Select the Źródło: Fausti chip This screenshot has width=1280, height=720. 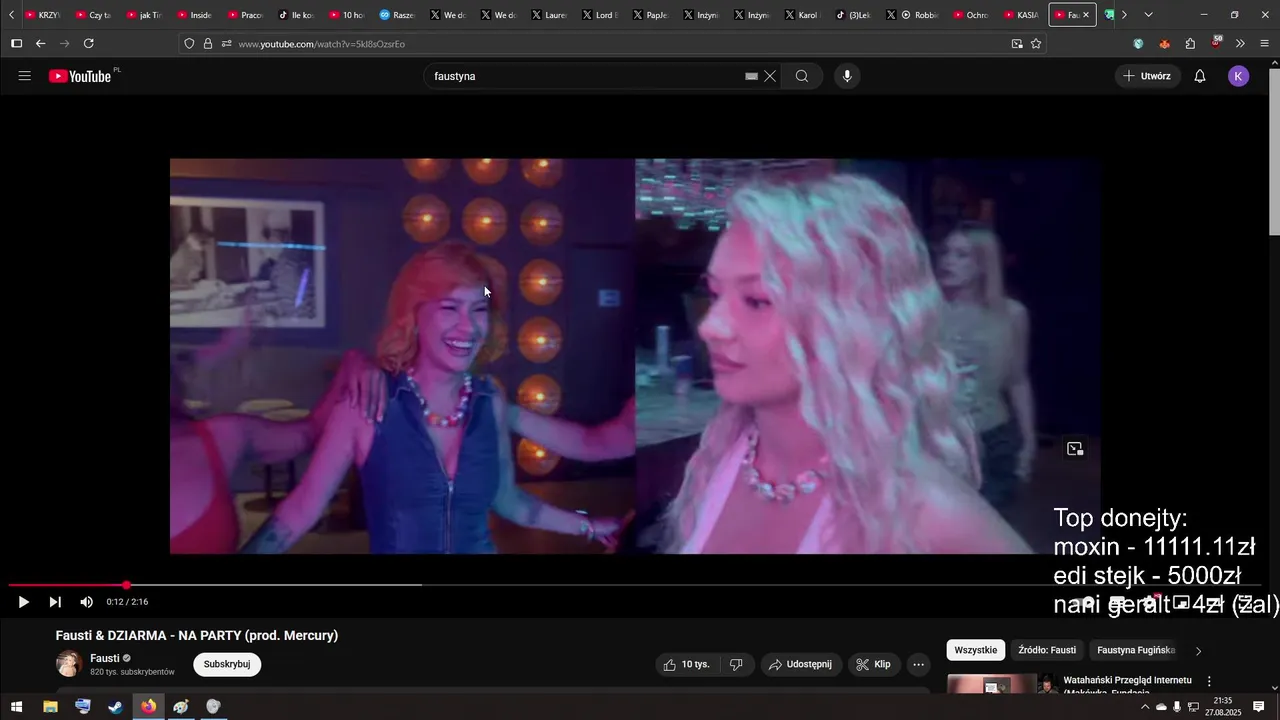[1047, 650]
